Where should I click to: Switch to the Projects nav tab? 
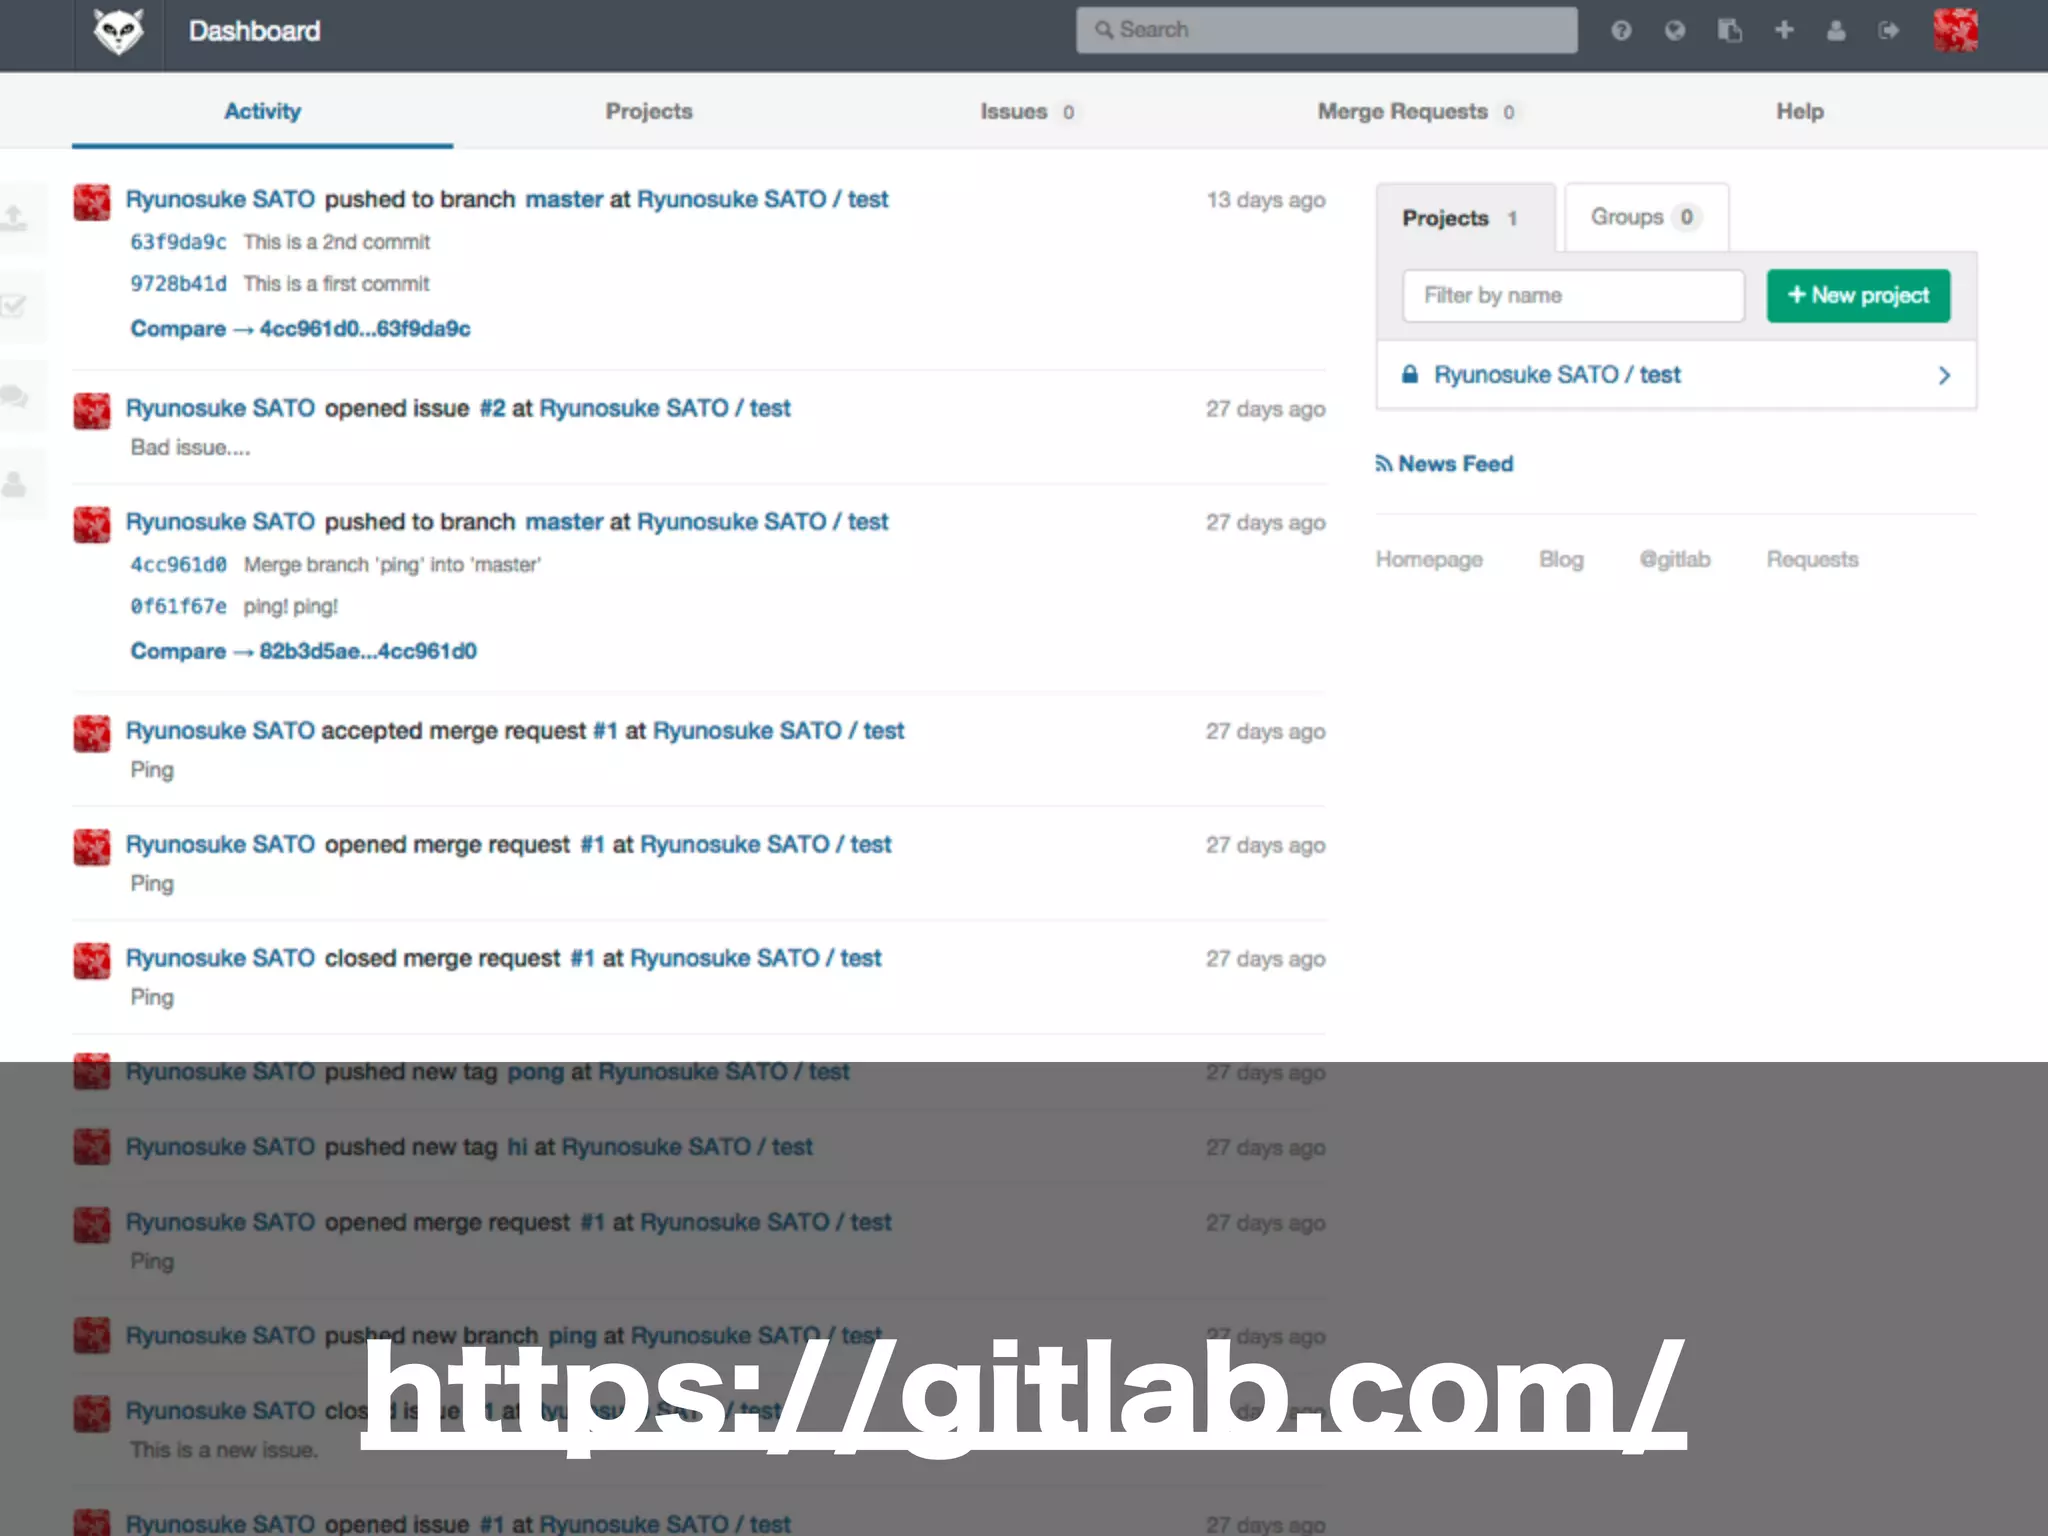point(649,111)
